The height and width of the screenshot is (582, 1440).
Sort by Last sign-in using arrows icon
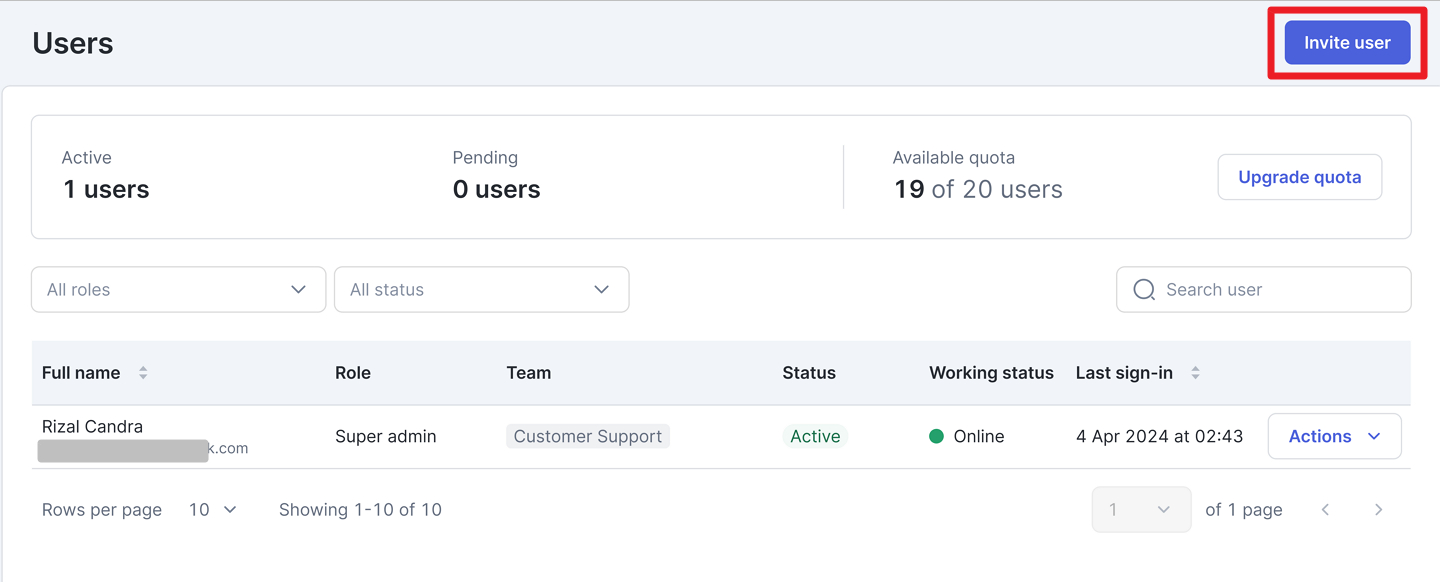coord(1195,373)
